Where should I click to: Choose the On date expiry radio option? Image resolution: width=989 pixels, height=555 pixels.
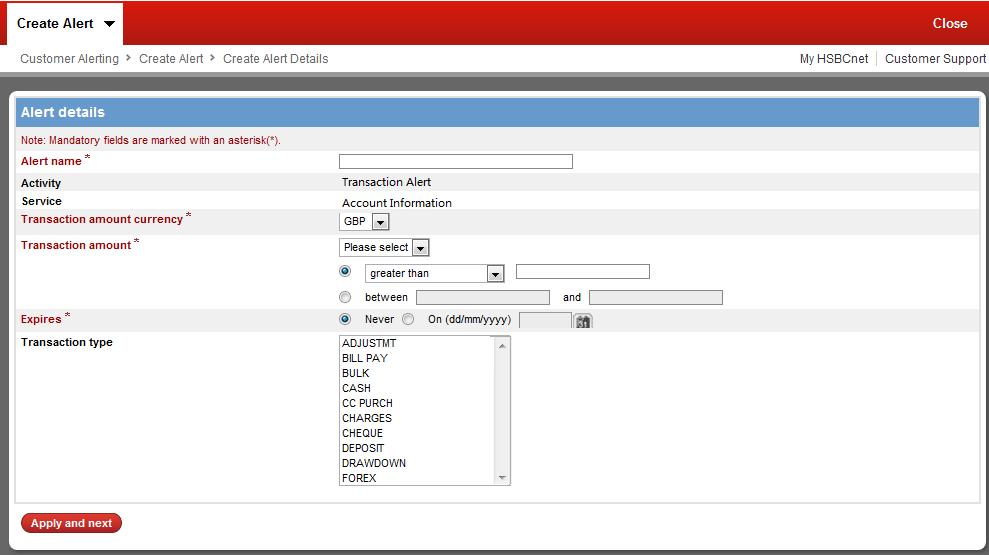coord(408,319)
